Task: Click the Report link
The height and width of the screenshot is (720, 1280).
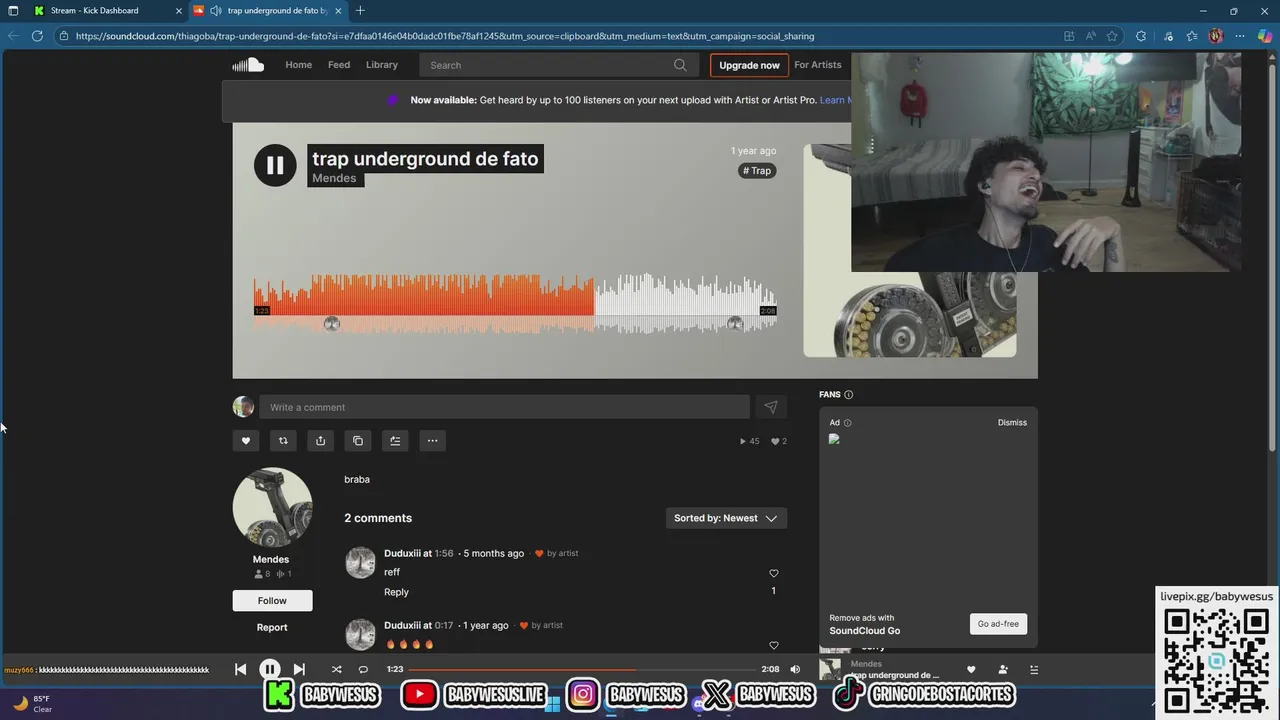Action: [272, 627]
